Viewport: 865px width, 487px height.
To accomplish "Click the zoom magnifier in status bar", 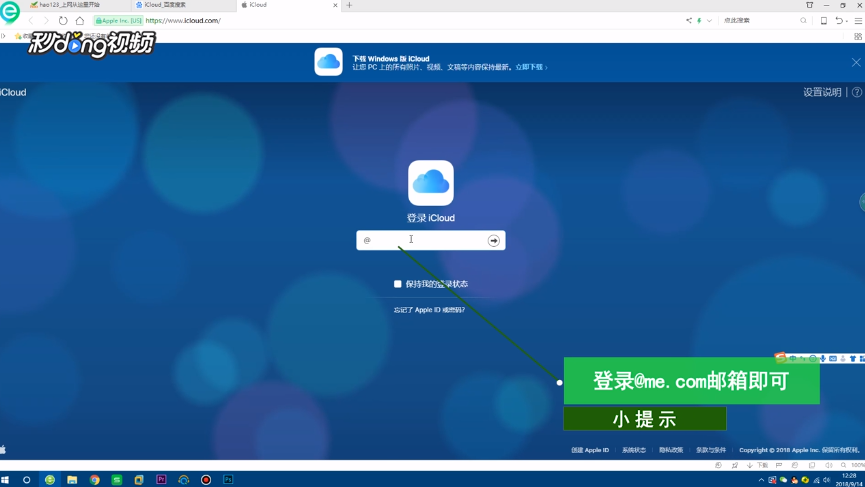I will coord(843,465).
